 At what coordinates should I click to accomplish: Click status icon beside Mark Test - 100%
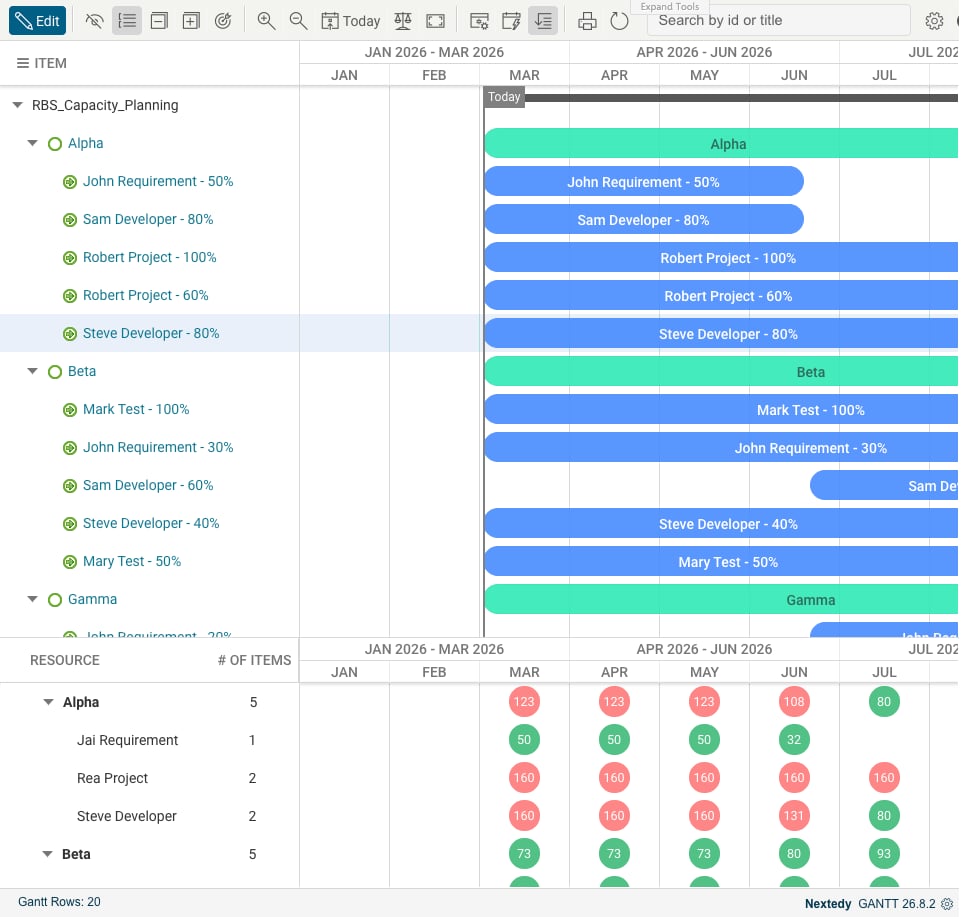coord(70,410)
